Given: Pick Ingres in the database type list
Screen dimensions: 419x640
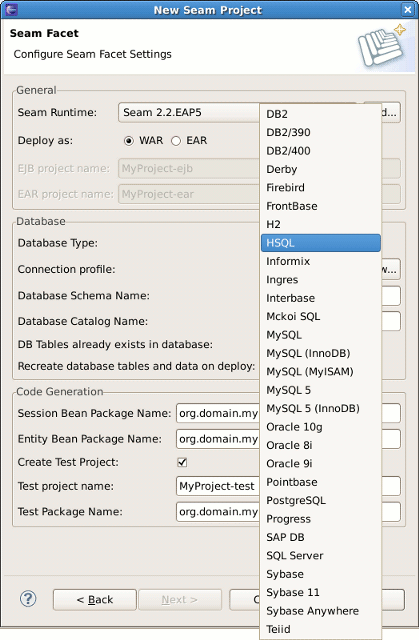Looking at the screenshot, I should pyautogui.click(x=321, y=280).
